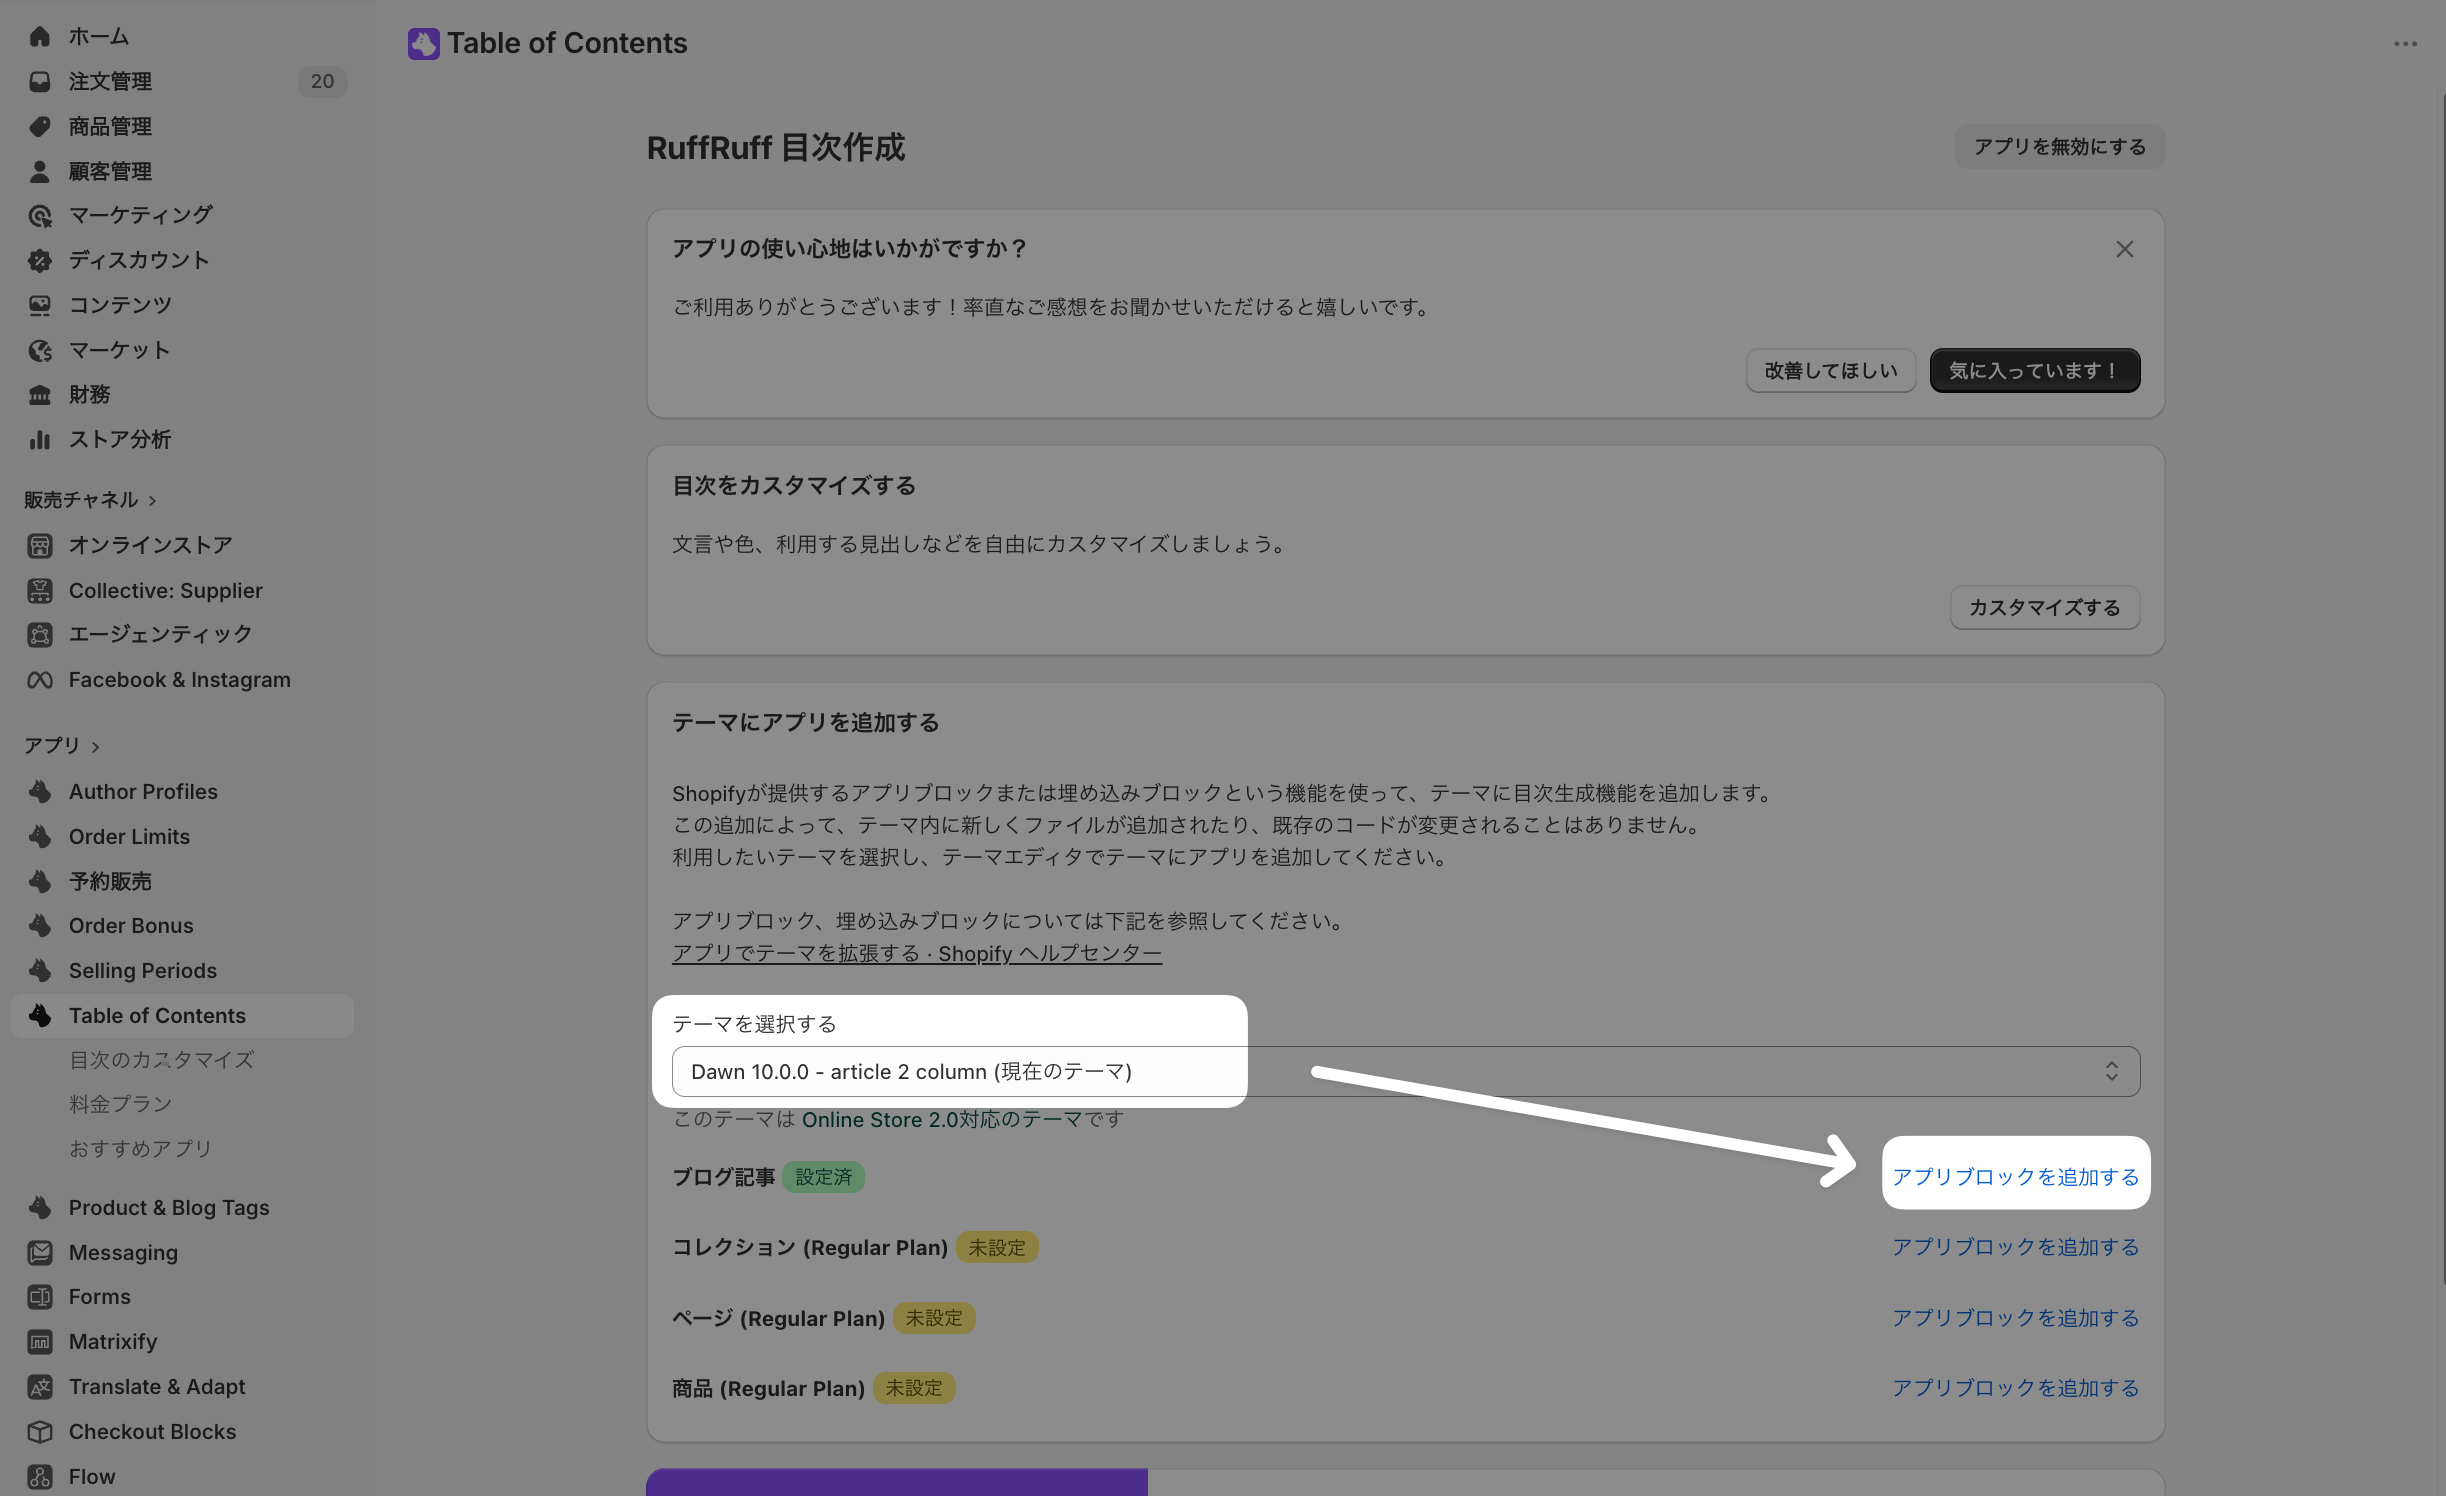The image size is (2446, 1496).
Task: Click the Forms app icon
Action: point(40,1297)
